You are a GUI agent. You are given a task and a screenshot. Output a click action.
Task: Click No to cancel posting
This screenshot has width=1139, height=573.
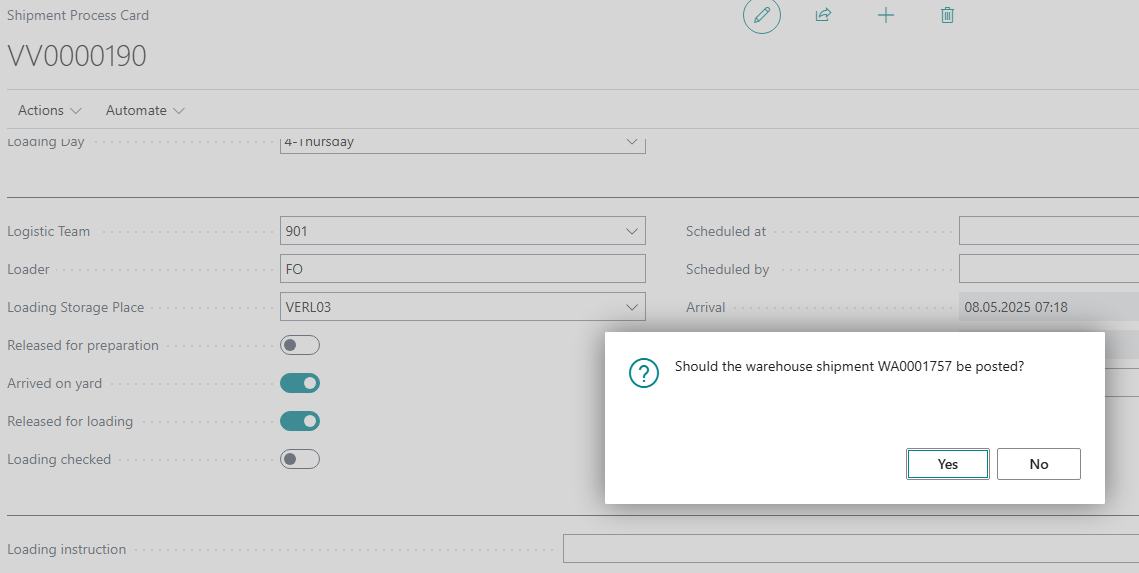pyautogui.click(x=1038, y=464)
